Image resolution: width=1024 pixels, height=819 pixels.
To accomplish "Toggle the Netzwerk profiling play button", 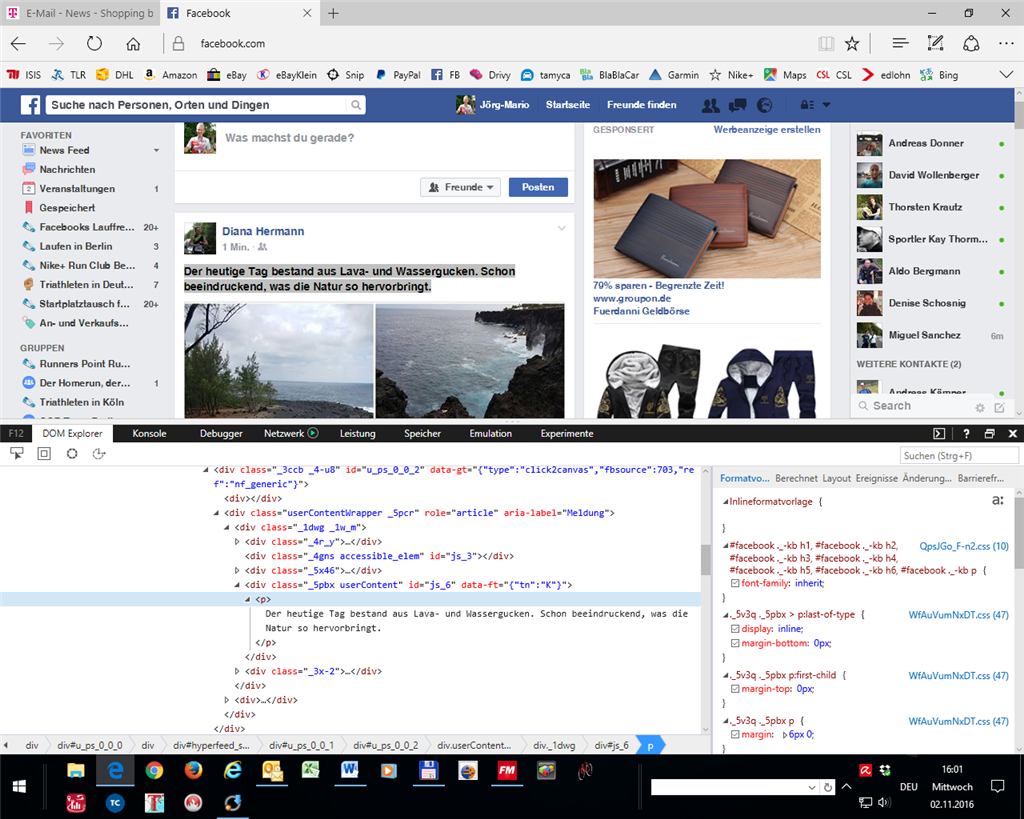I will click(313, 433).
